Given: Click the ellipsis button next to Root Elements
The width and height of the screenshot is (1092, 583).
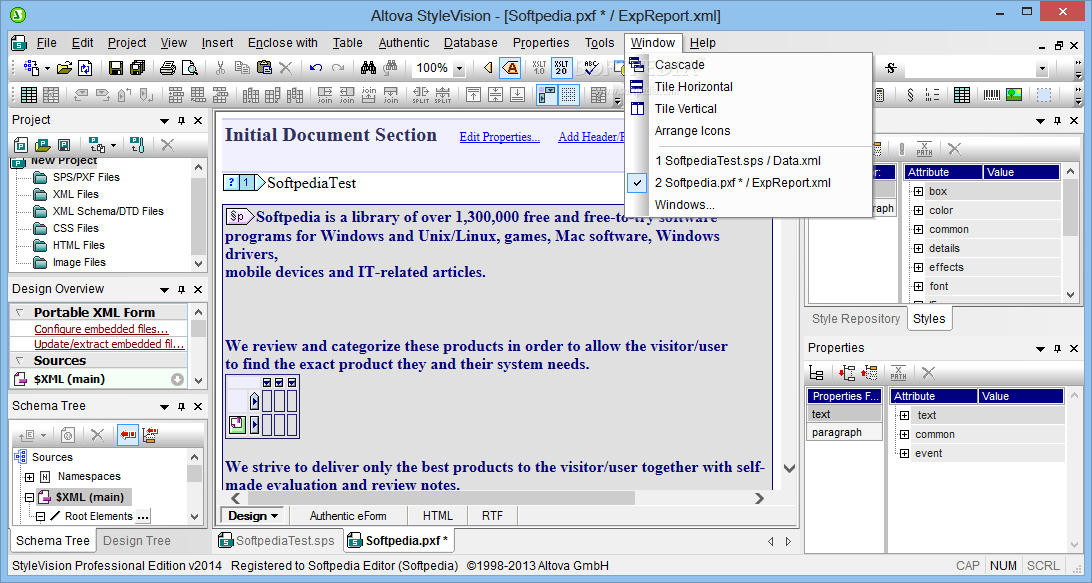Looking at the screenshot, I should [143, 517].
